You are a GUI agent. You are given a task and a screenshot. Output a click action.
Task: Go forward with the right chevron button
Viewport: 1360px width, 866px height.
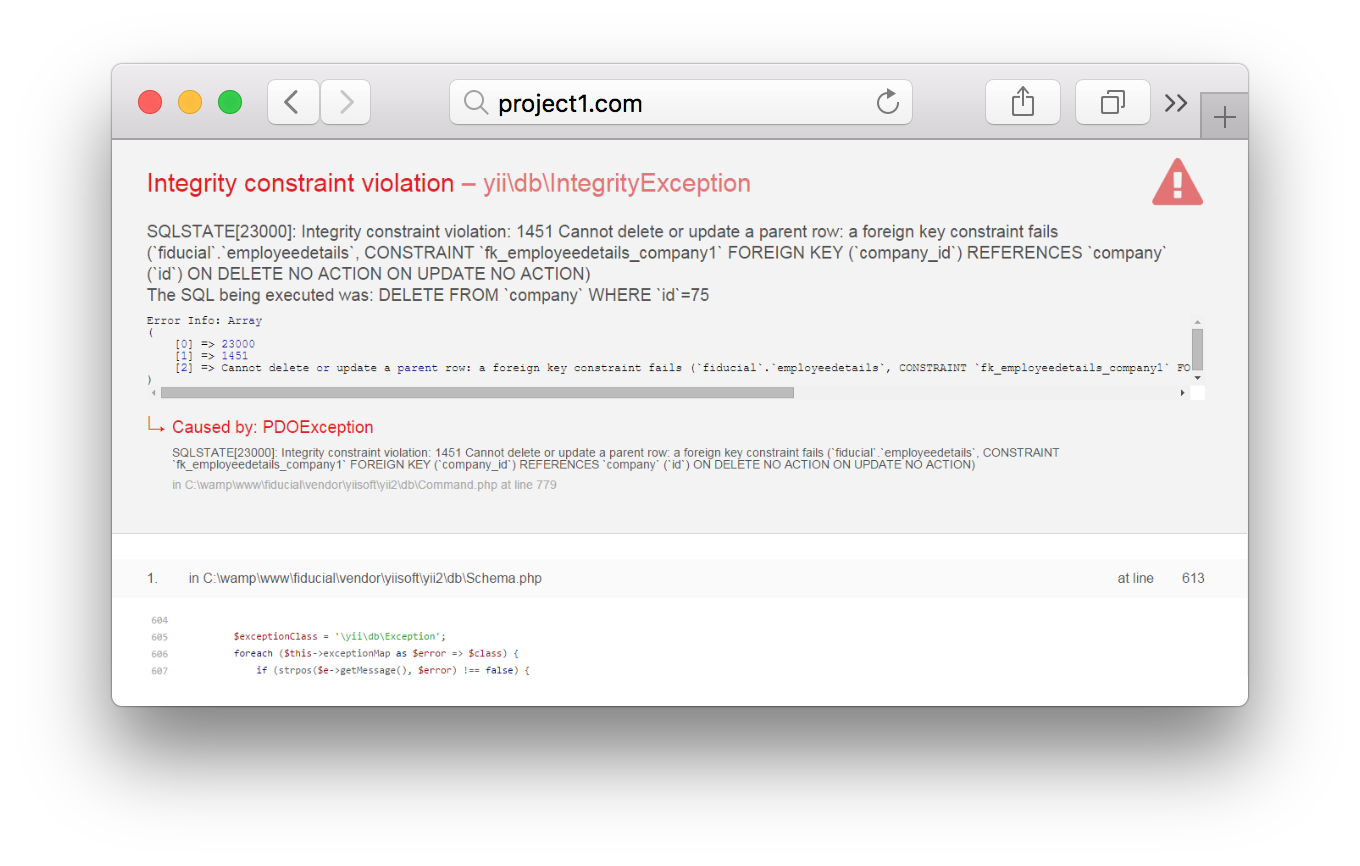(x=346, y=102)
